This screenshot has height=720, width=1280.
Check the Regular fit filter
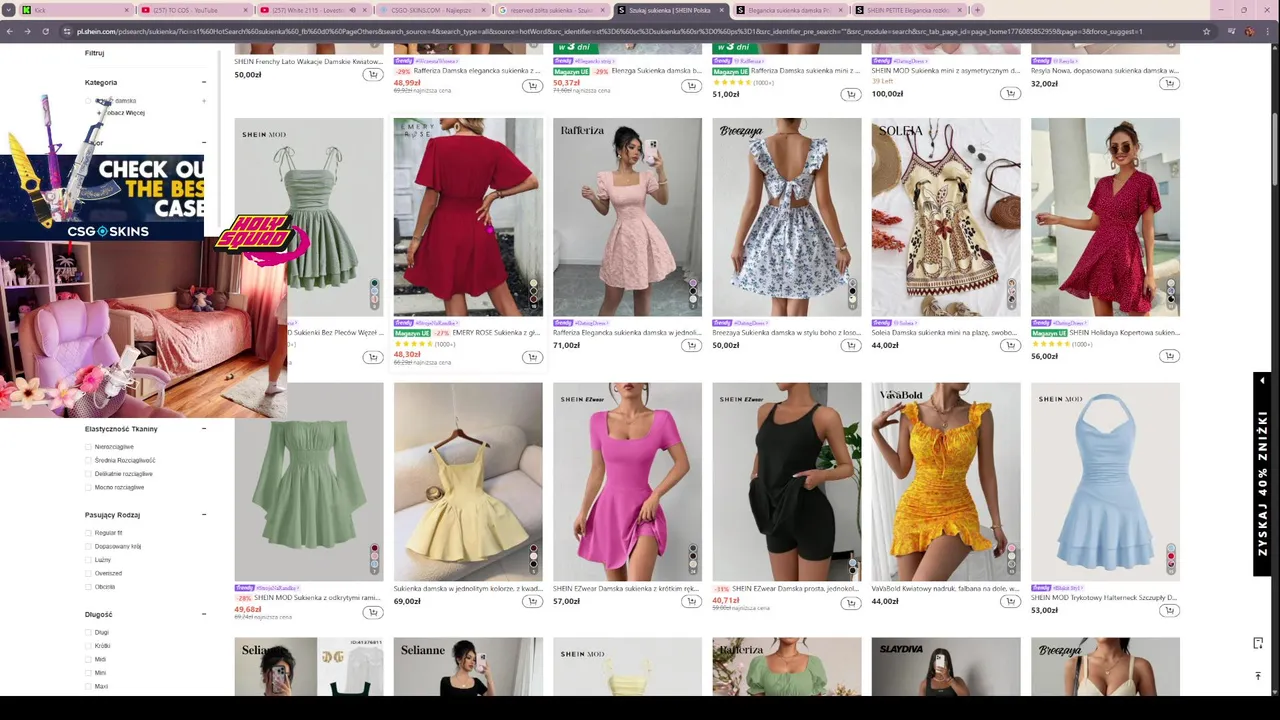(88, 533)
